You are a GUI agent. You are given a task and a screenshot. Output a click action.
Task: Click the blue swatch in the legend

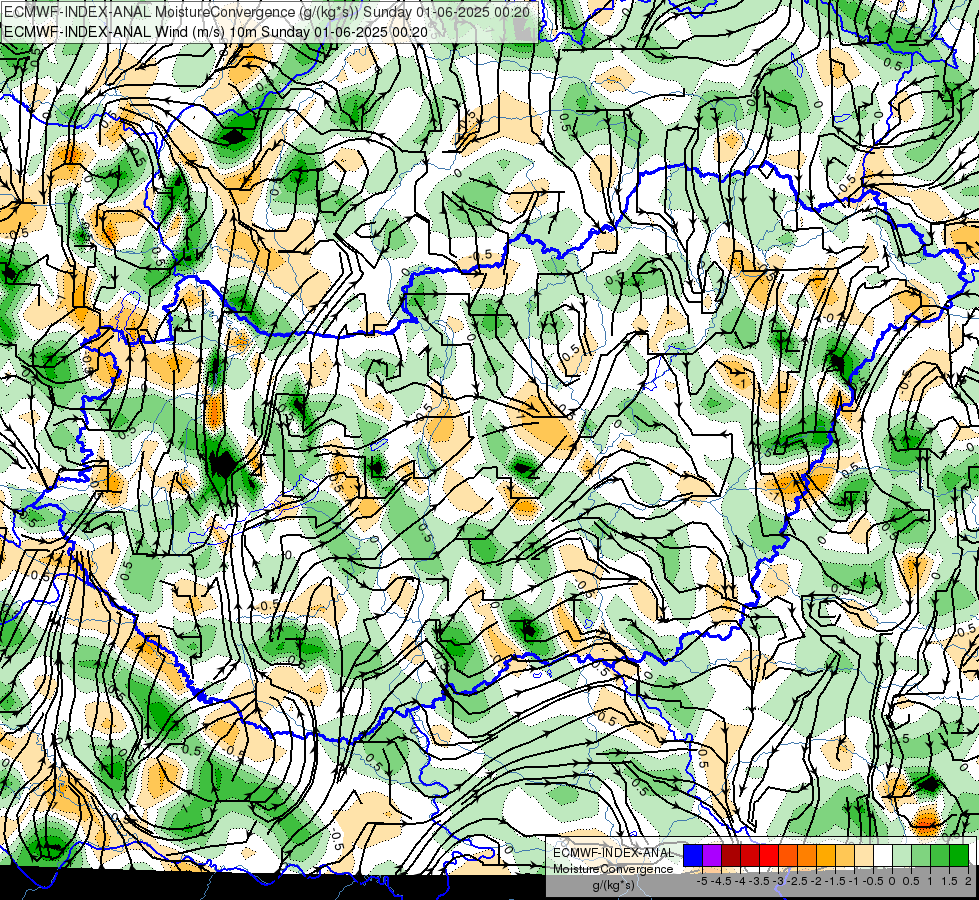coord(693,856)
